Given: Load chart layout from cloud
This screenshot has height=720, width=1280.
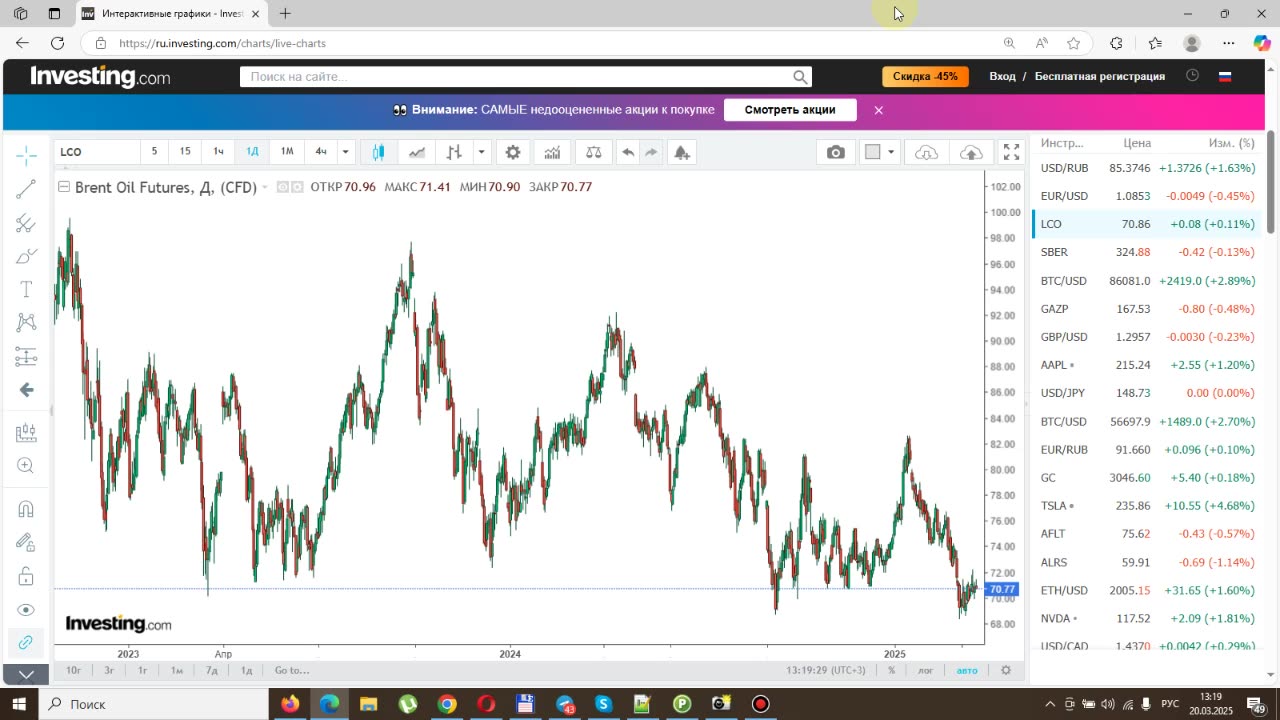Looking at the screenshot, I should pyautogui.click(x=927, y=152).
